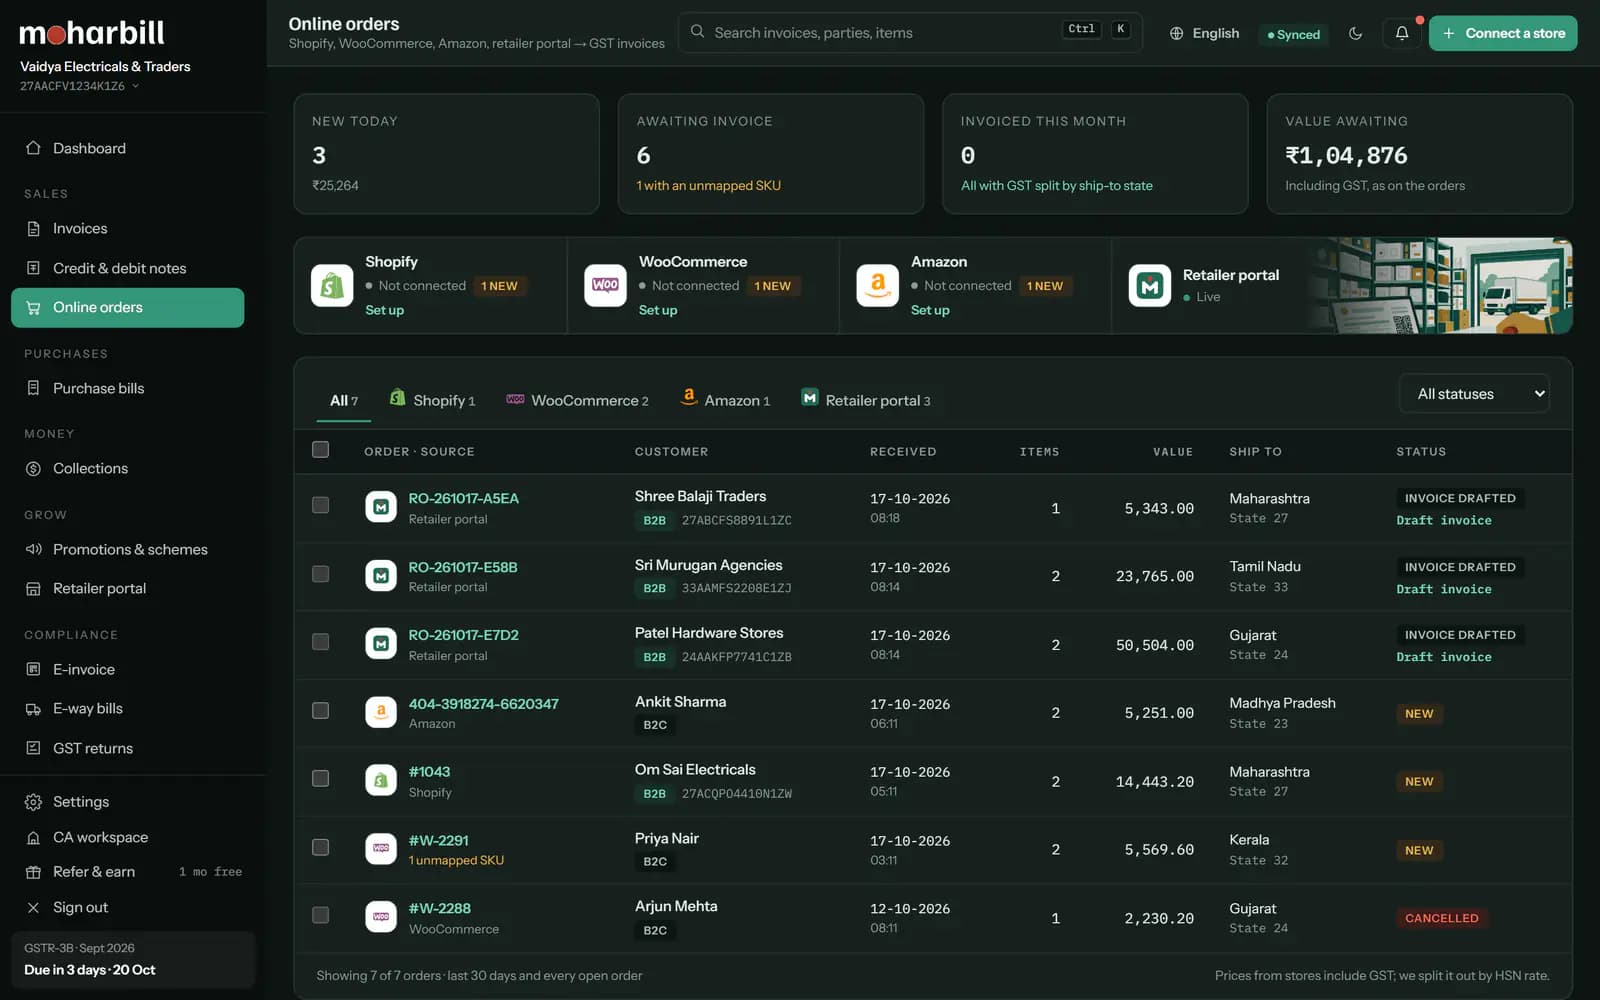
Task: Click the Amazon logo card icon
Action: [877, 286]
